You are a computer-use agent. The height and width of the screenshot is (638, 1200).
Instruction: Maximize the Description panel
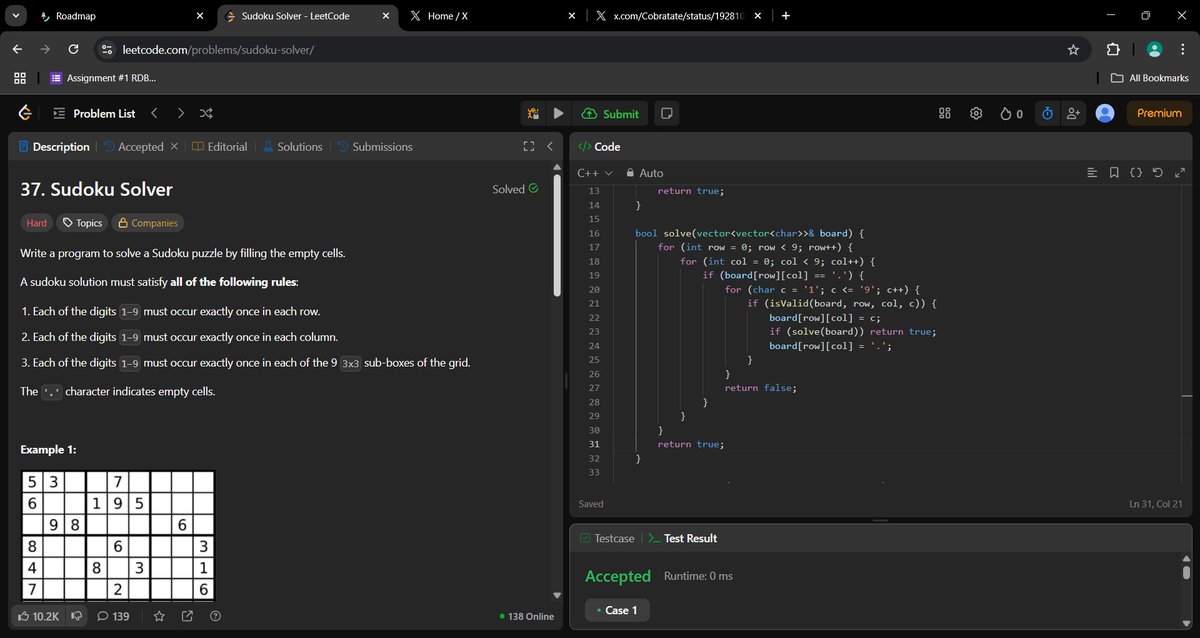point(529,146)
